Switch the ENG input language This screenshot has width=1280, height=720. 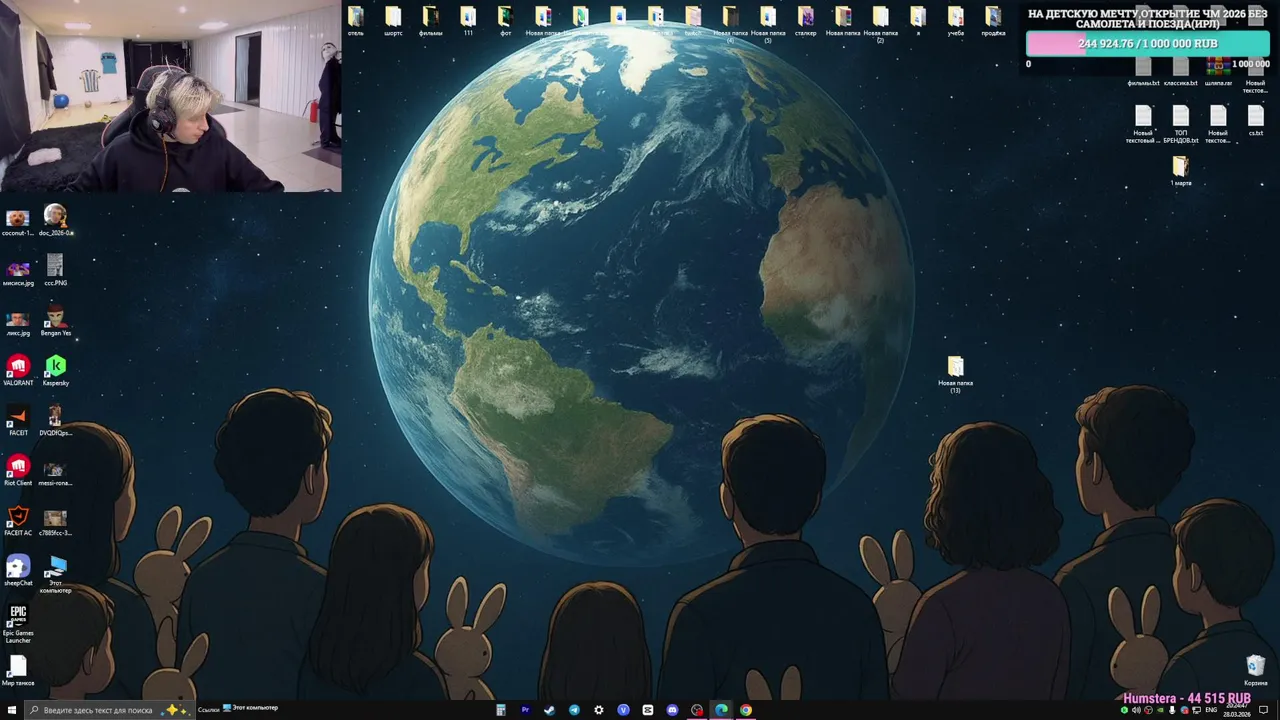pos(1211,710)
